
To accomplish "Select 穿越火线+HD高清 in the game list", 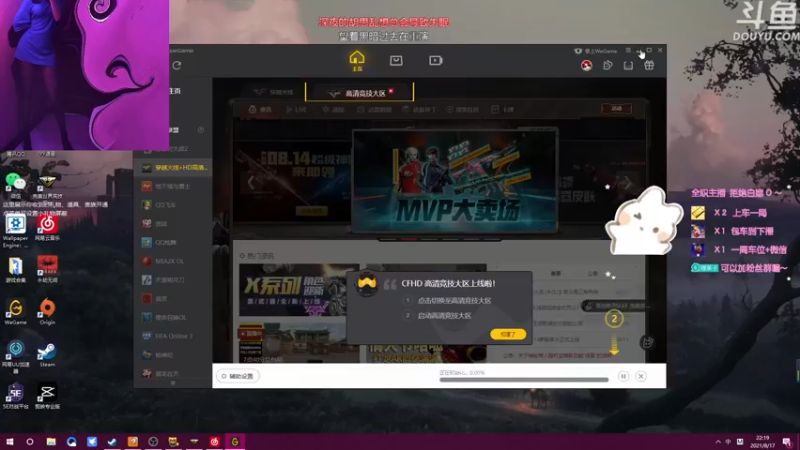I will (x=173, y=167).
